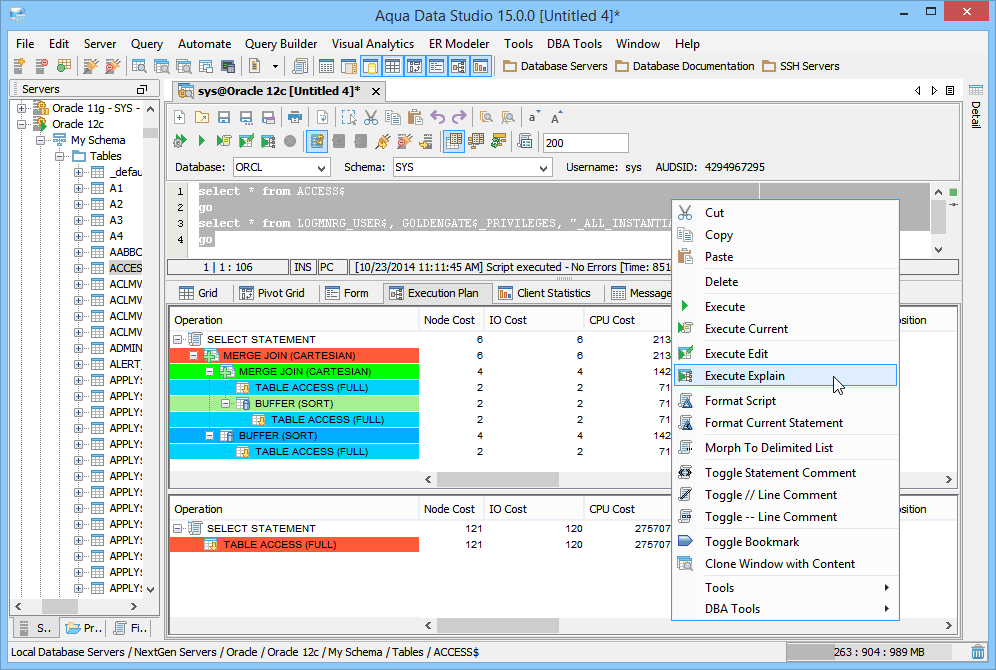
Task: Toggle the auto-commit database button
Action: [x=316, y=141]
